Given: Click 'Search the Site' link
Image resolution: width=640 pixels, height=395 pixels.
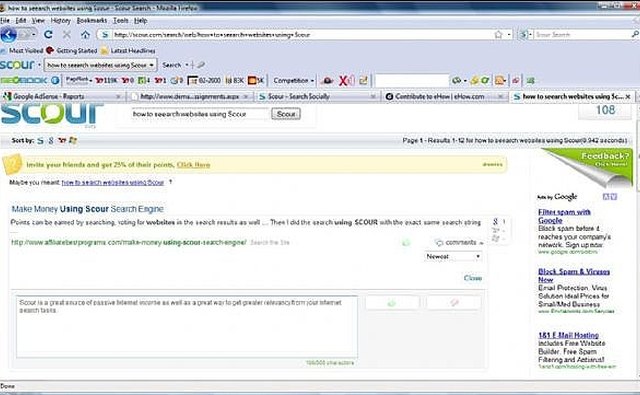Looking at the screenshot, I should click(x=270, y=243).
